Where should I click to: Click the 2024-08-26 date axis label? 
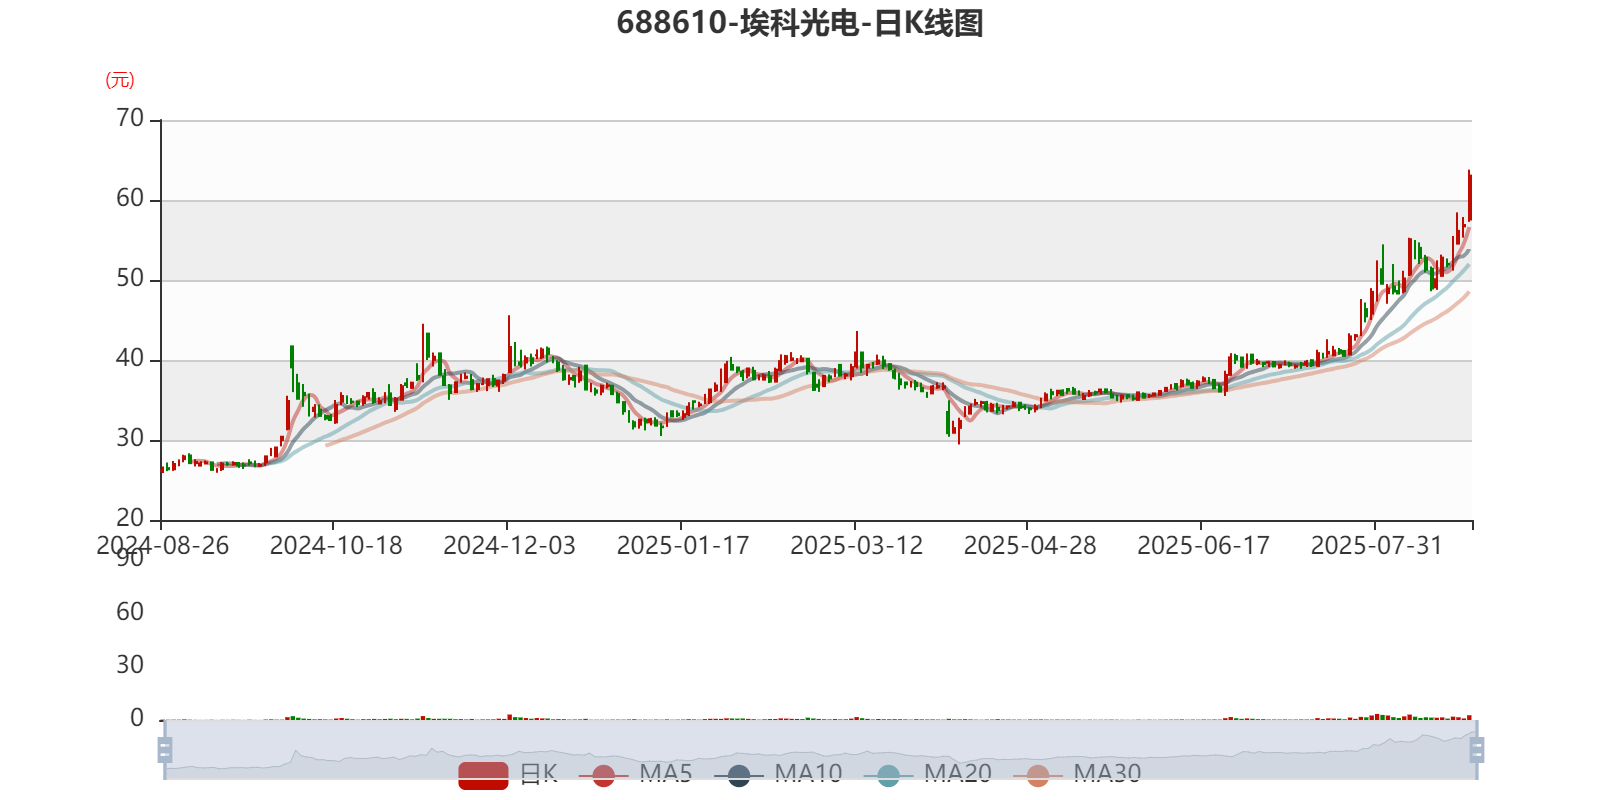pos(162,546)
